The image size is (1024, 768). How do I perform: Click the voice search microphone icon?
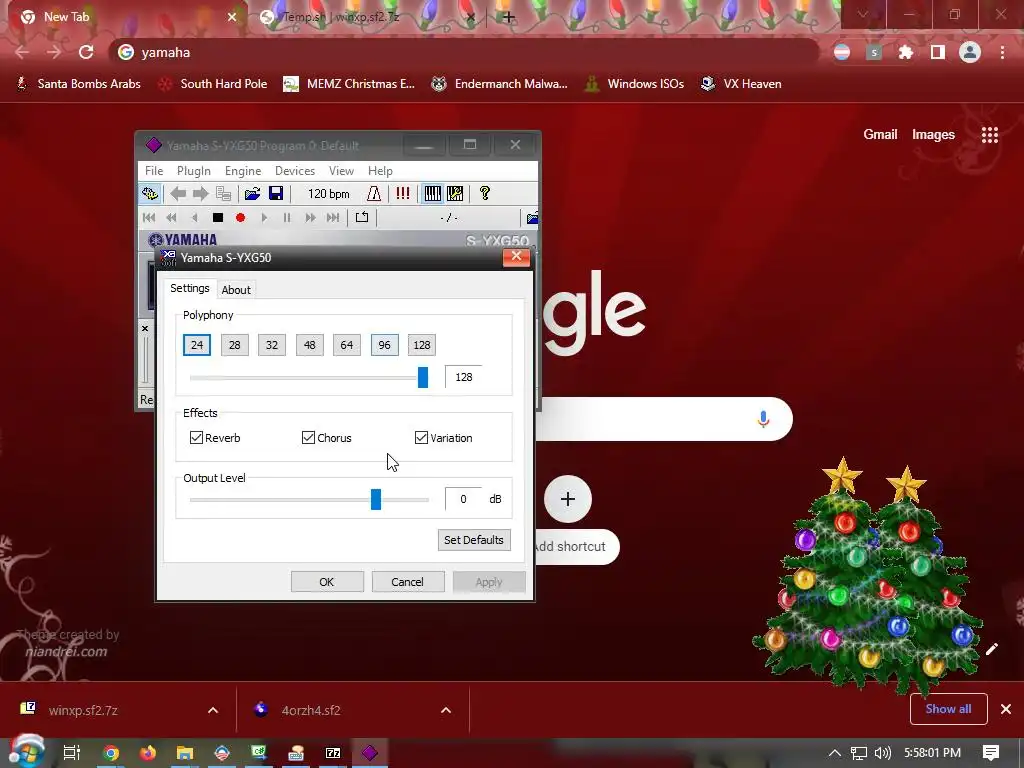pyautogui.click(x=763, y=419)
